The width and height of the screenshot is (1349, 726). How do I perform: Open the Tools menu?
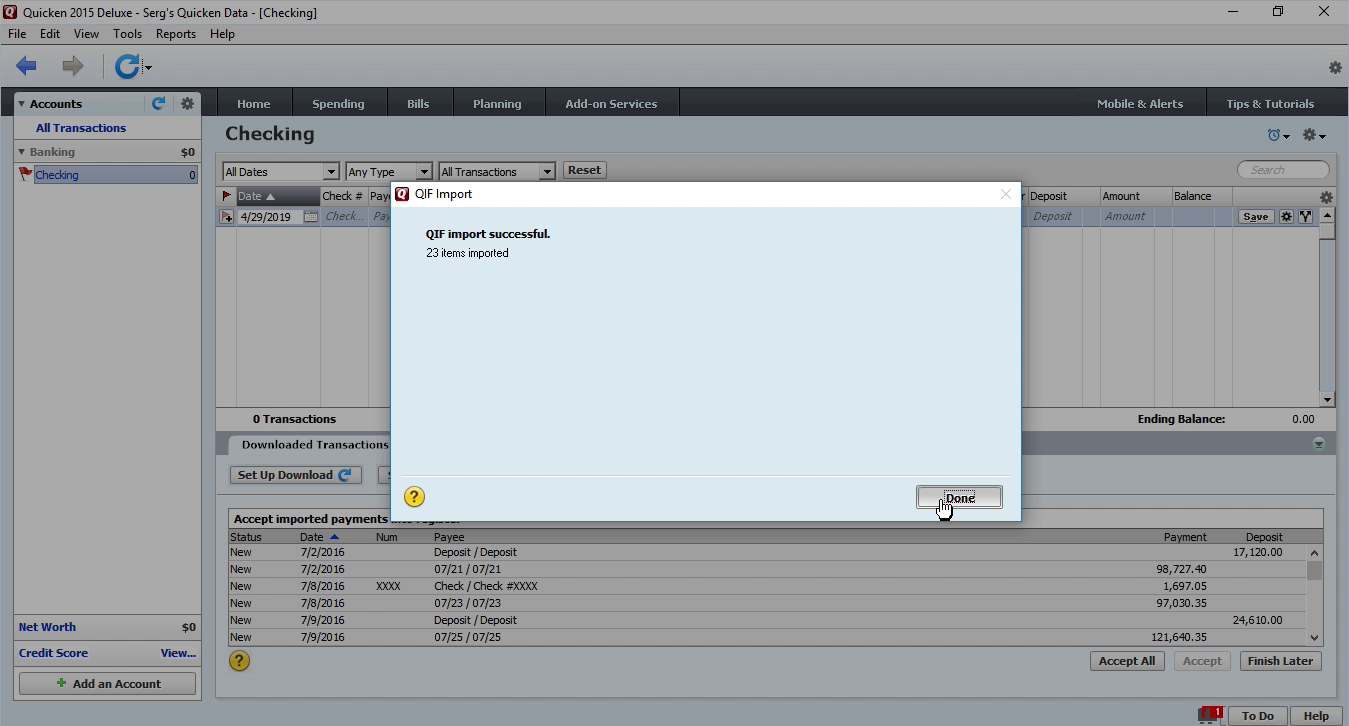point(128,34)
